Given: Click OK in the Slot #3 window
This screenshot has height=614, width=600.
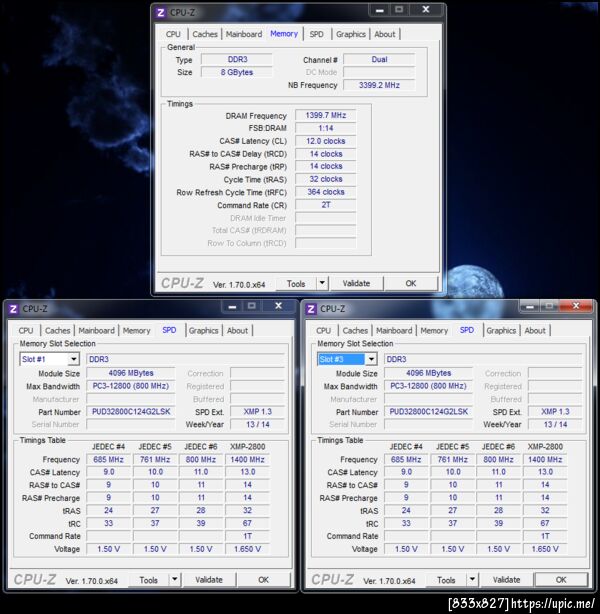Looking at the screenshot, I should click(561, 580).
